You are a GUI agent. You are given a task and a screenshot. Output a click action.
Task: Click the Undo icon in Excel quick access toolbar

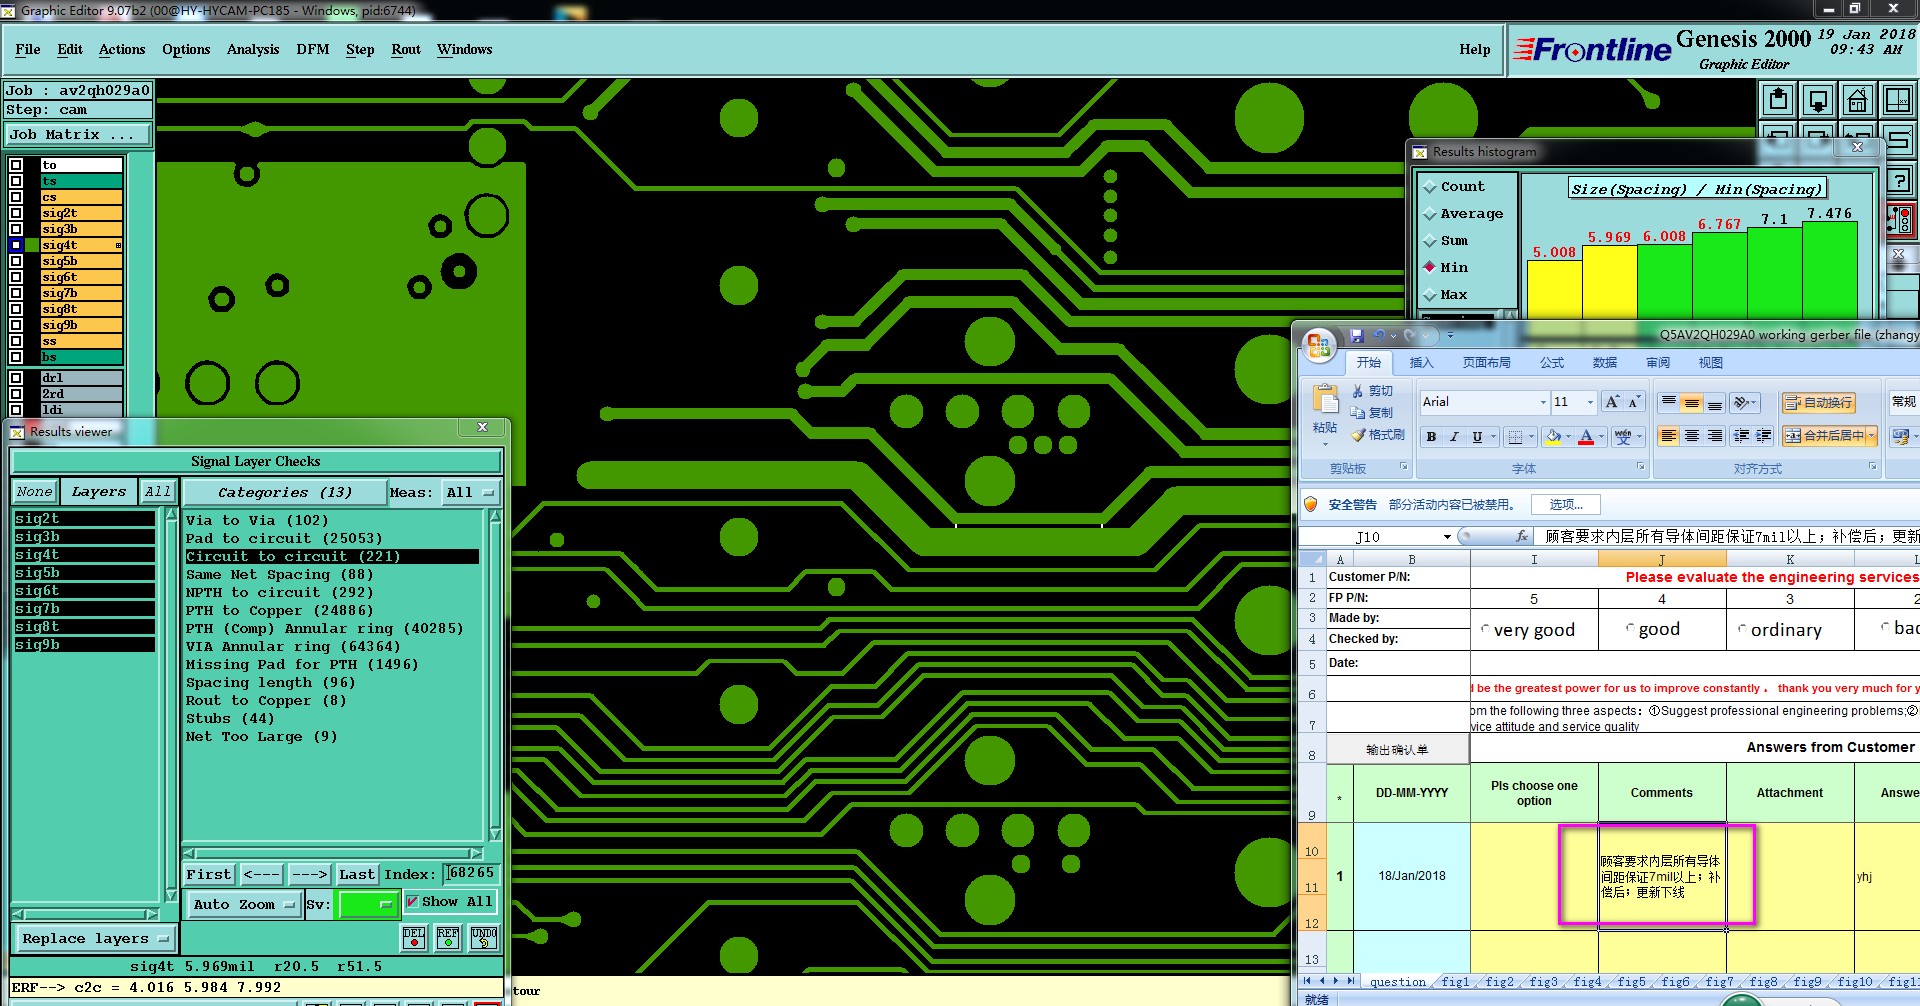(x=1380, y=336)
